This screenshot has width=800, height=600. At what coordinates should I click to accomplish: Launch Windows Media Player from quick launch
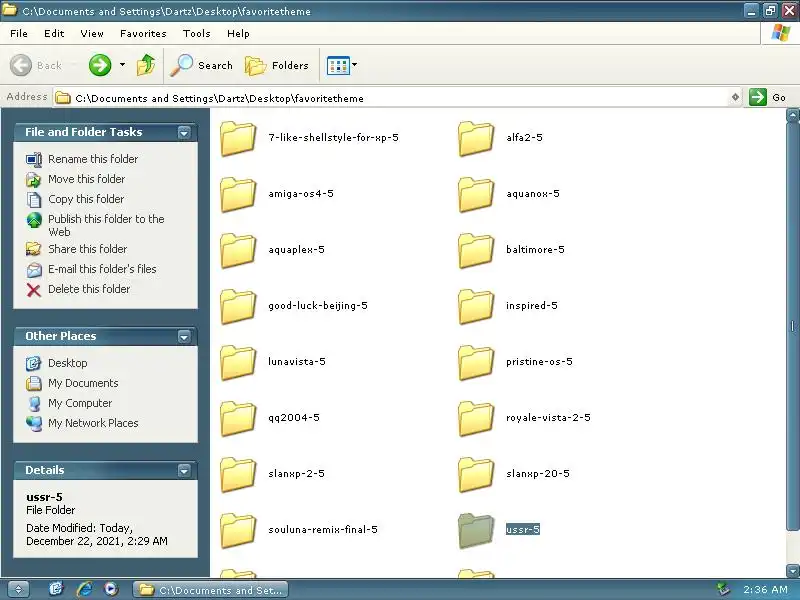coord(111,589)
